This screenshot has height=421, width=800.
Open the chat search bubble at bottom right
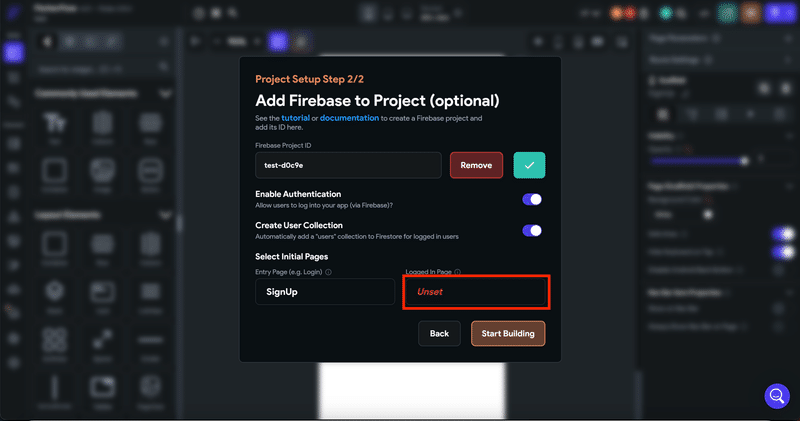pos(777,396)
